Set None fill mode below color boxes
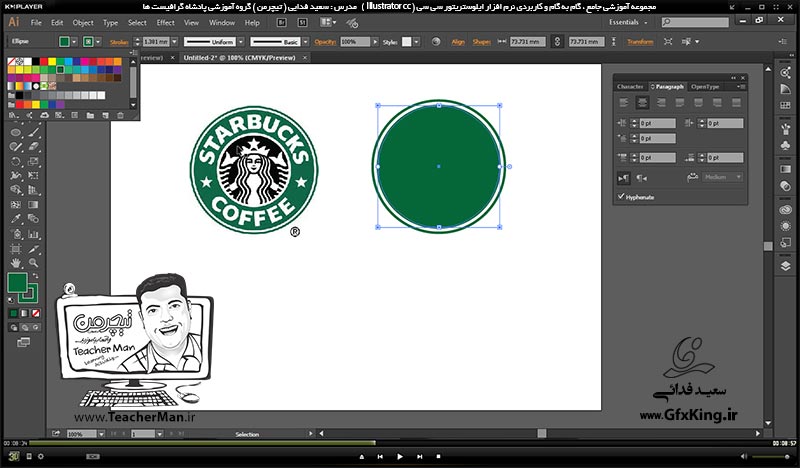The image size is (800, 468). 36,313
